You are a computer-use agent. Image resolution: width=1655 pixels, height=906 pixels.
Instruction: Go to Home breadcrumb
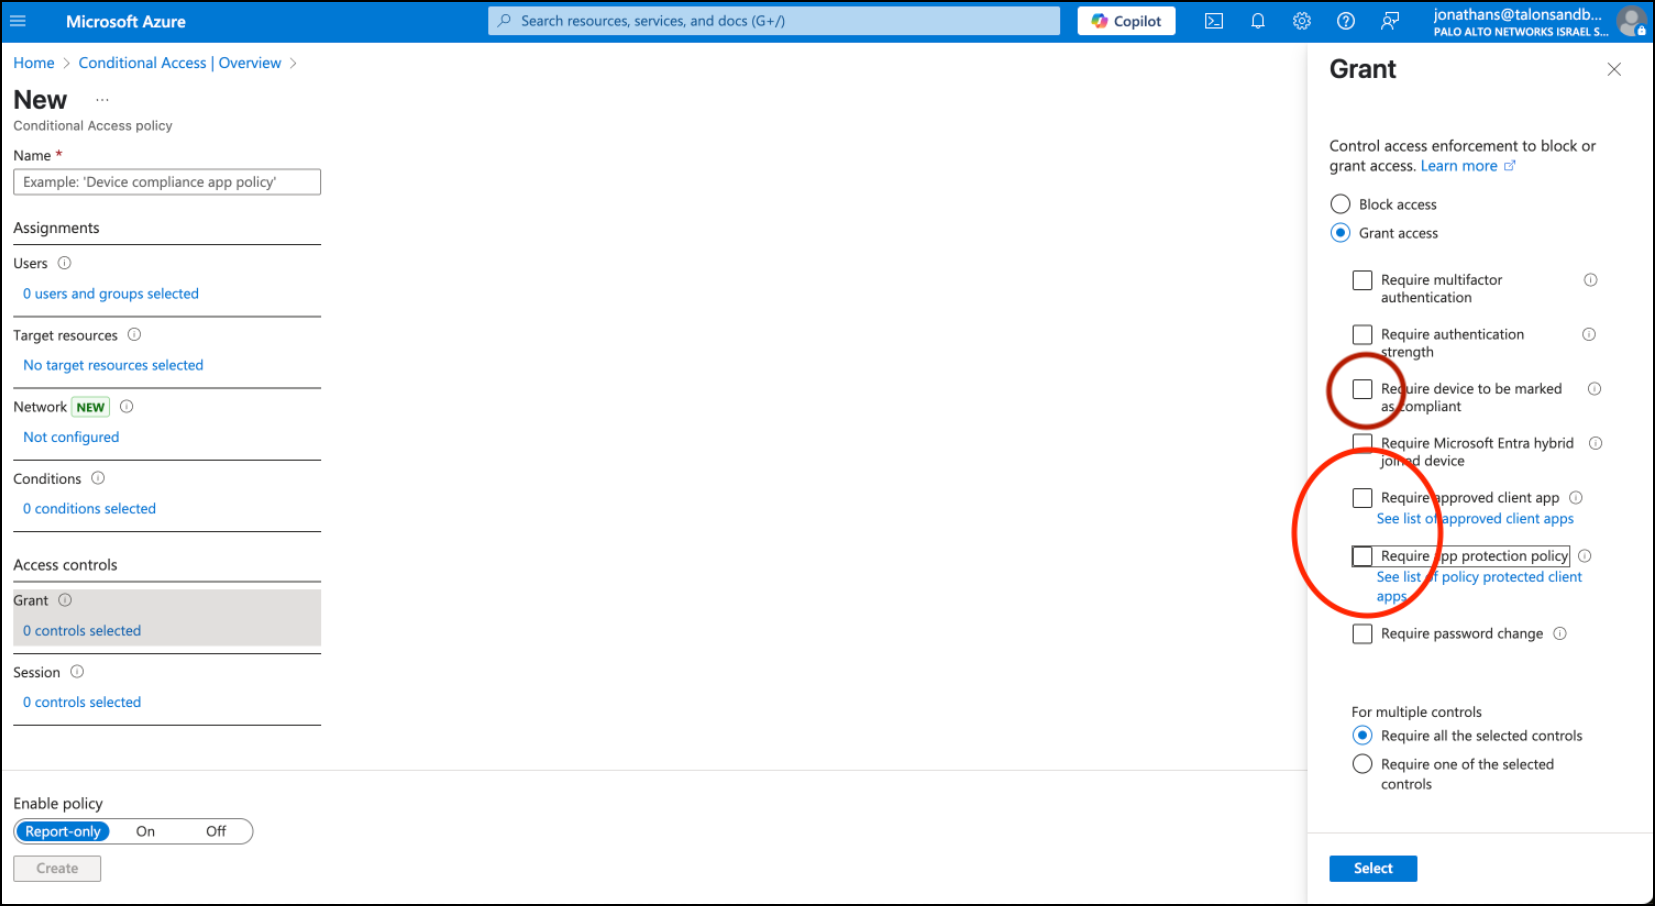pyautogui.click(x=34, y=63)
